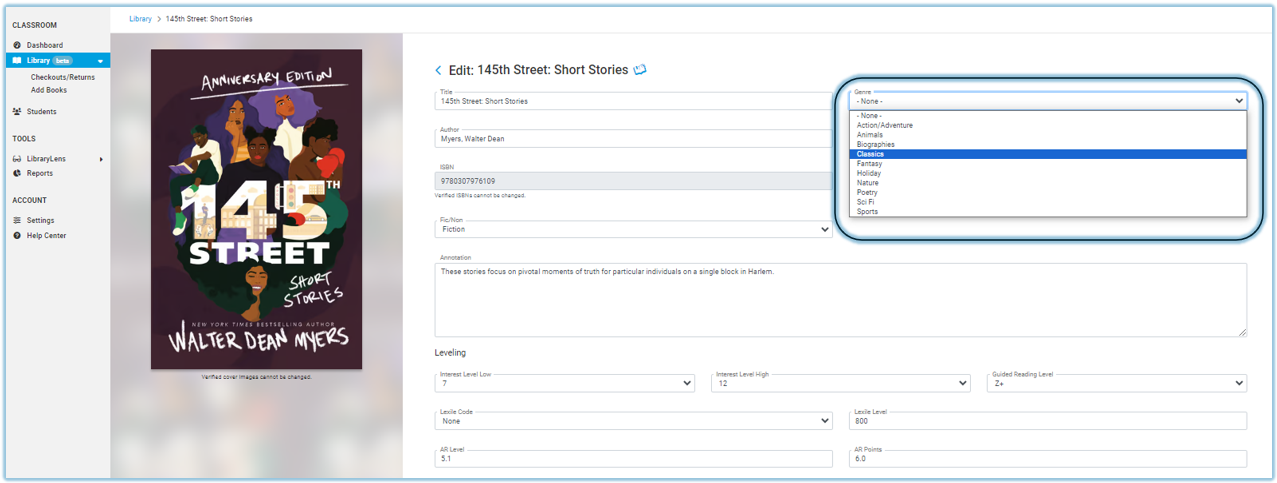
Task: Click the 145th Street book cover image
Action: 256,210
